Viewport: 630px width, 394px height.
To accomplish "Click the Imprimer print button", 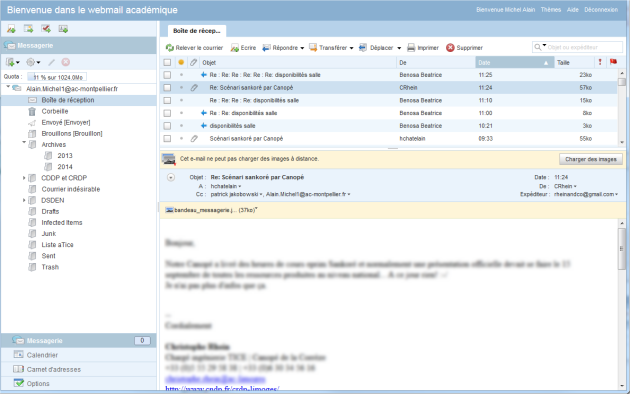I will [x=423, y=48].
